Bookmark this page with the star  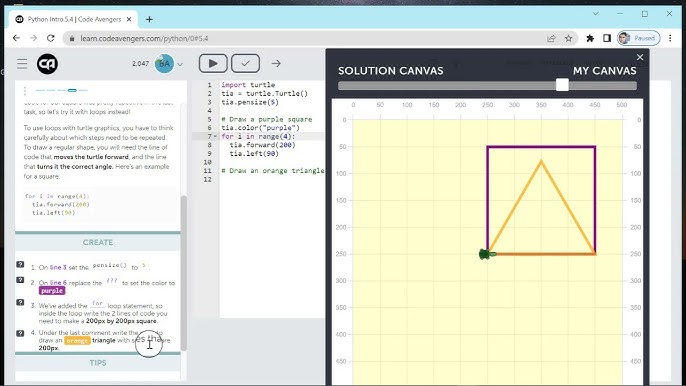tap(568, 39)
